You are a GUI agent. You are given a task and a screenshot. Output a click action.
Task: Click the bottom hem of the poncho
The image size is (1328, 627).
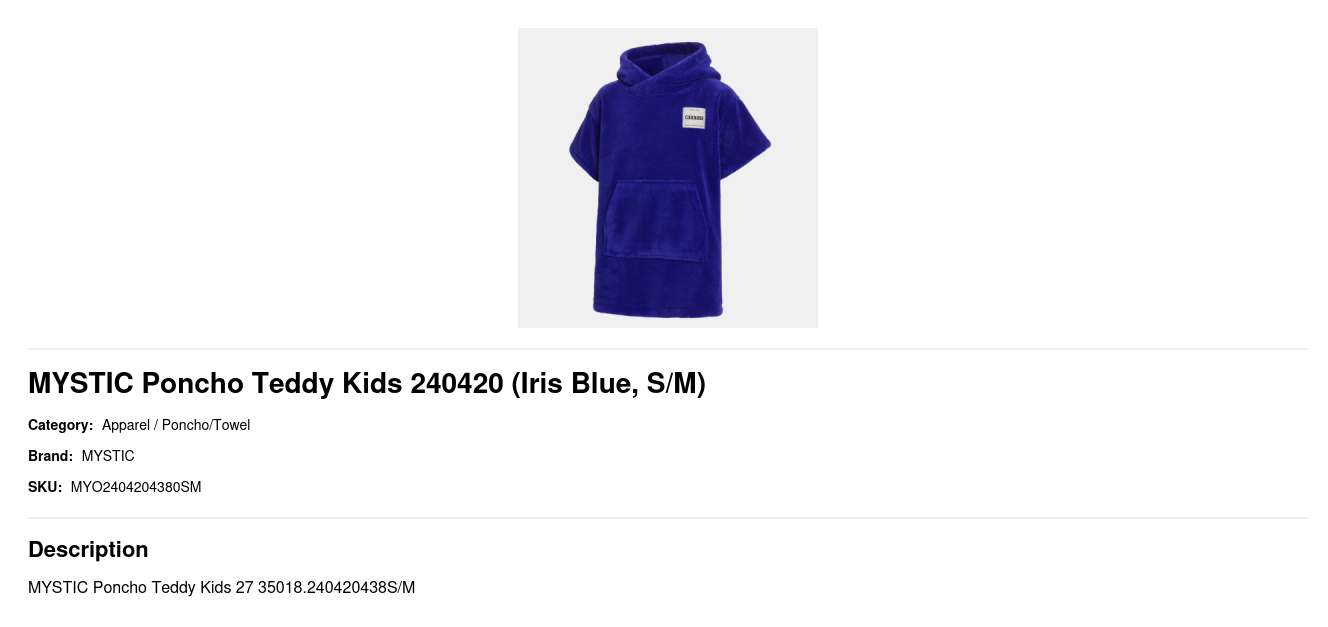[x=658, y=308]
